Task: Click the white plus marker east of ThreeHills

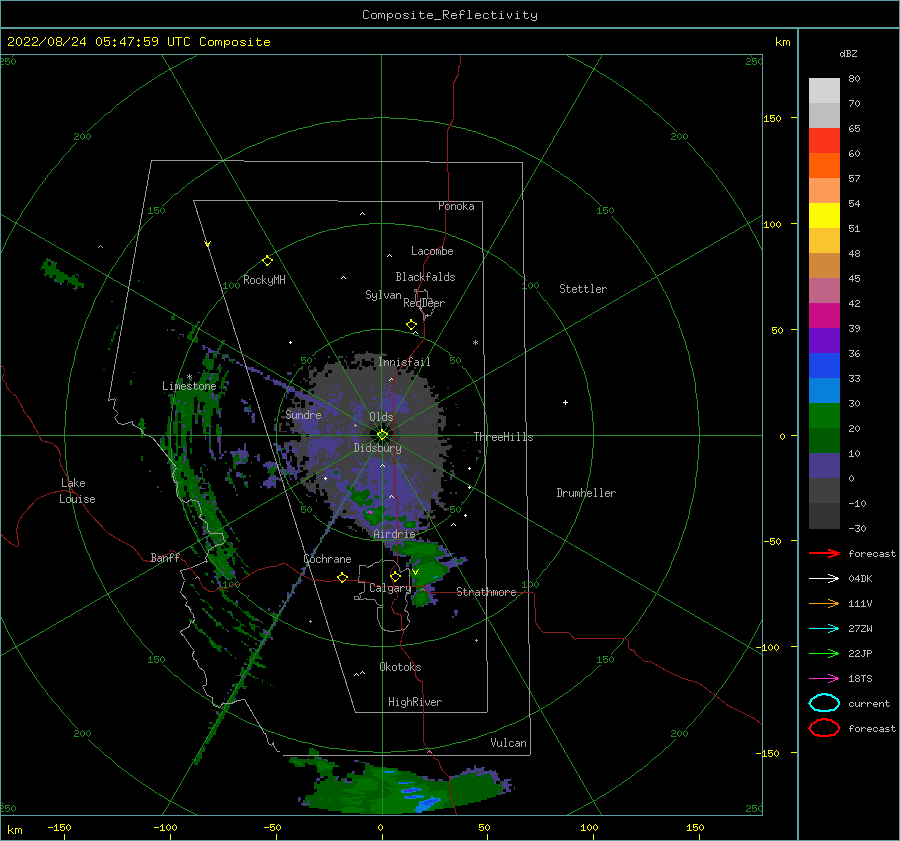Action: coord(565,402)
